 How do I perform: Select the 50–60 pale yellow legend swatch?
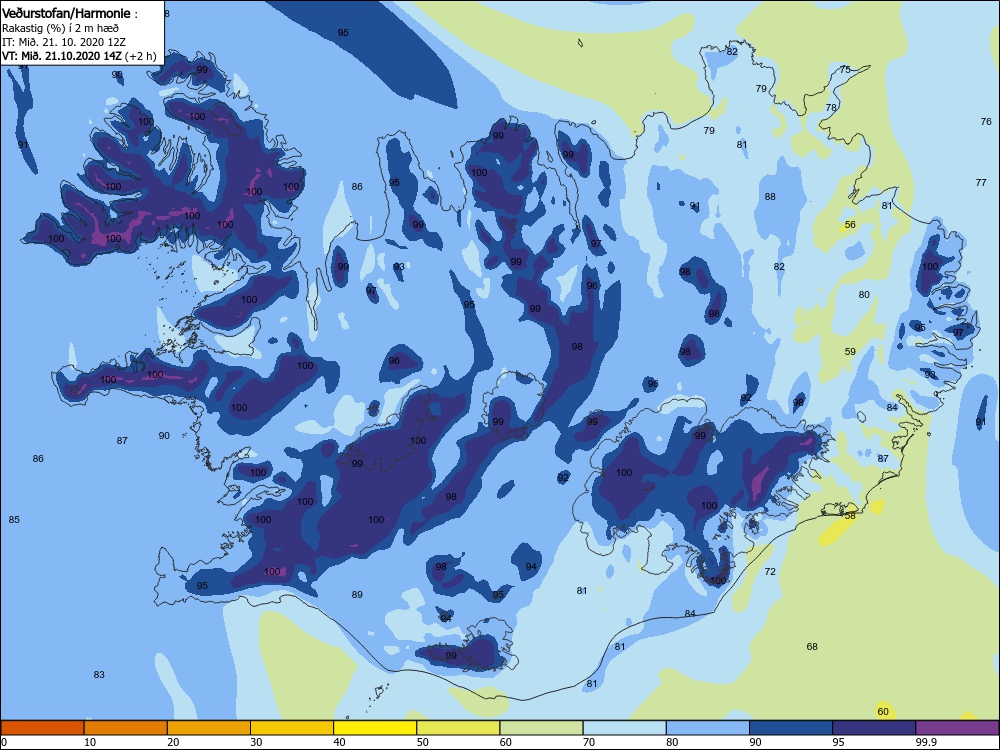[x=458, y=728]
